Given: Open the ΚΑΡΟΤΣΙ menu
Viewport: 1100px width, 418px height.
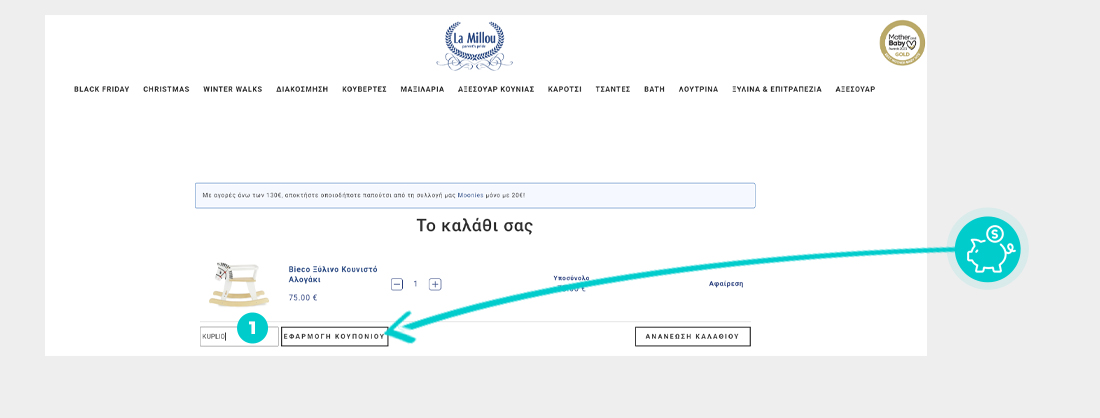Looking at the screenshot, I should (x=565, y=89).
